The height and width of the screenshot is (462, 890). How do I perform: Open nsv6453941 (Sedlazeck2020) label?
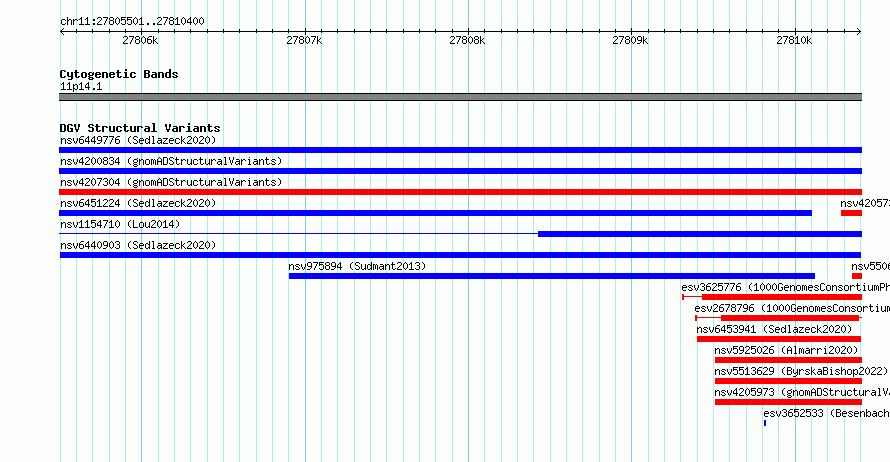click(774, 329)
